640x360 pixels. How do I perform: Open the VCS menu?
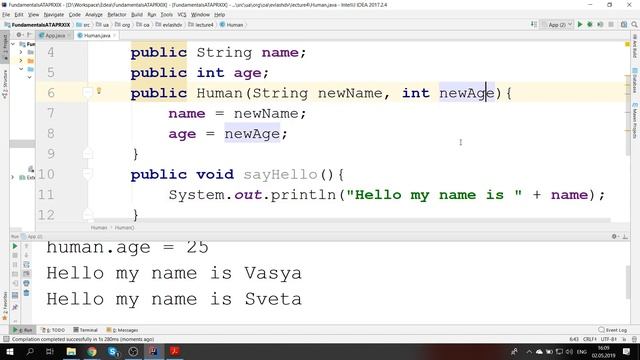click(x=182, y=14)
